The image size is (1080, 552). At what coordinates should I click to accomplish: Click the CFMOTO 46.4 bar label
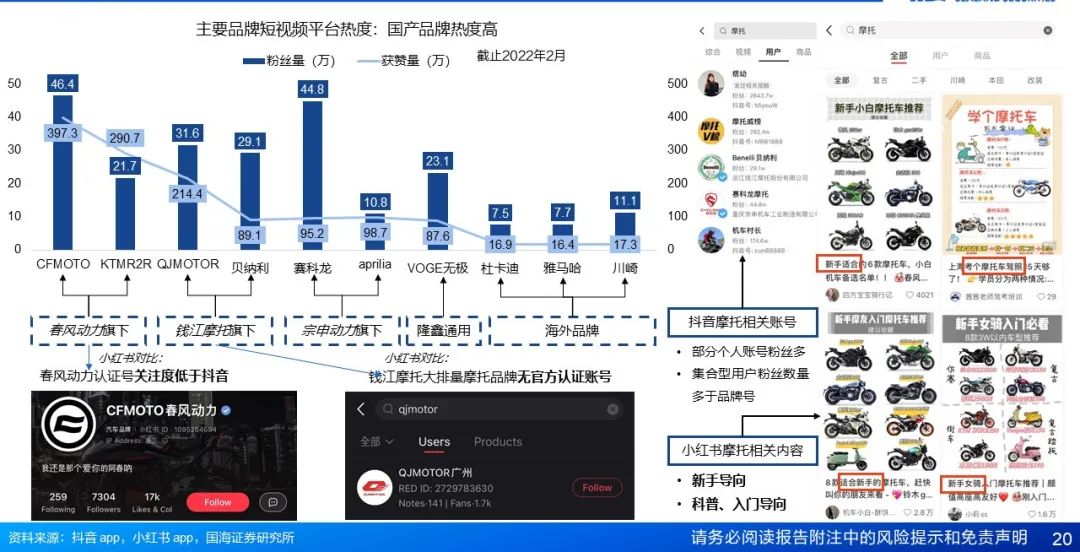[63, 84]
